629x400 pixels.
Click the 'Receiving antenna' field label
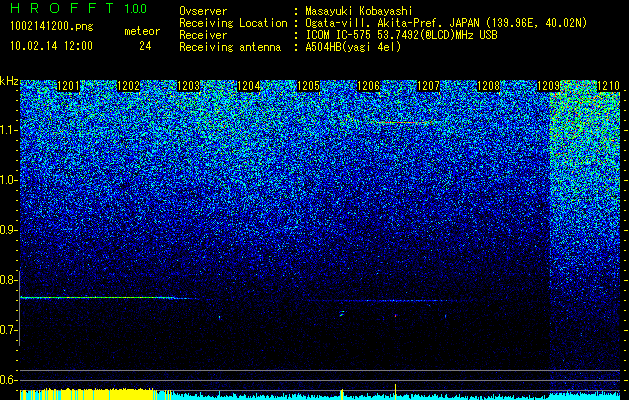(230, 47)
